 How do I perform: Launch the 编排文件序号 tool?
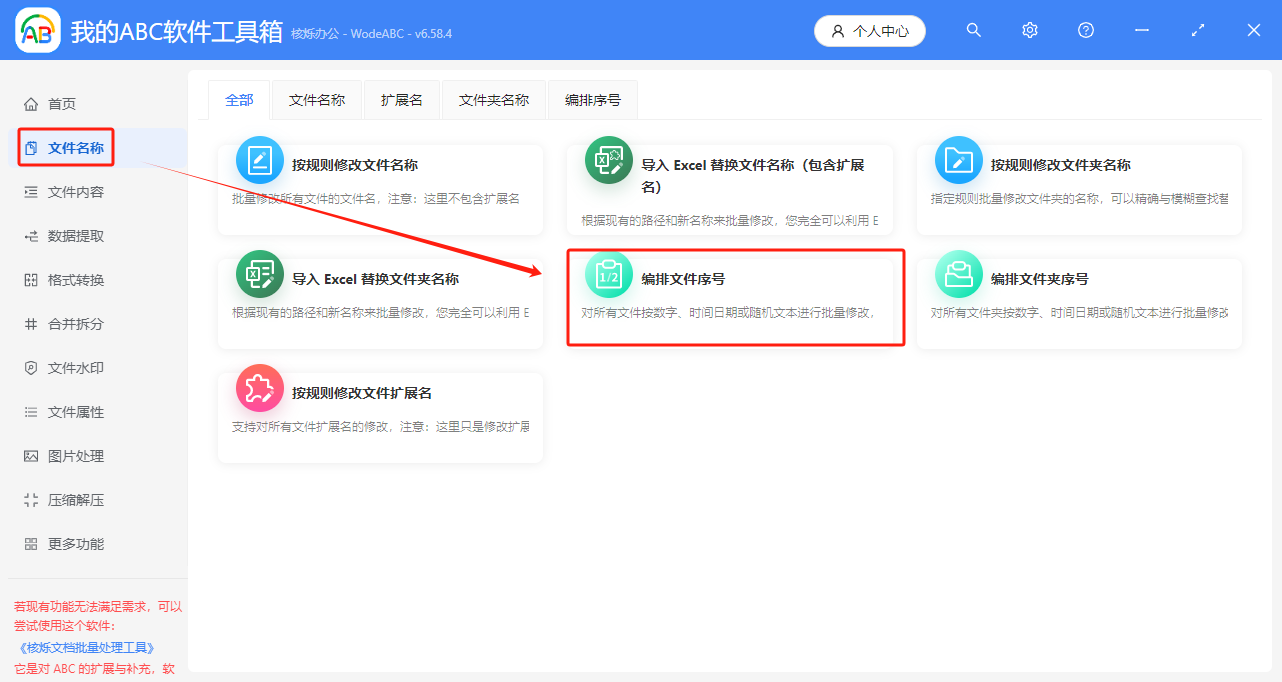click(x=735, y=297)
